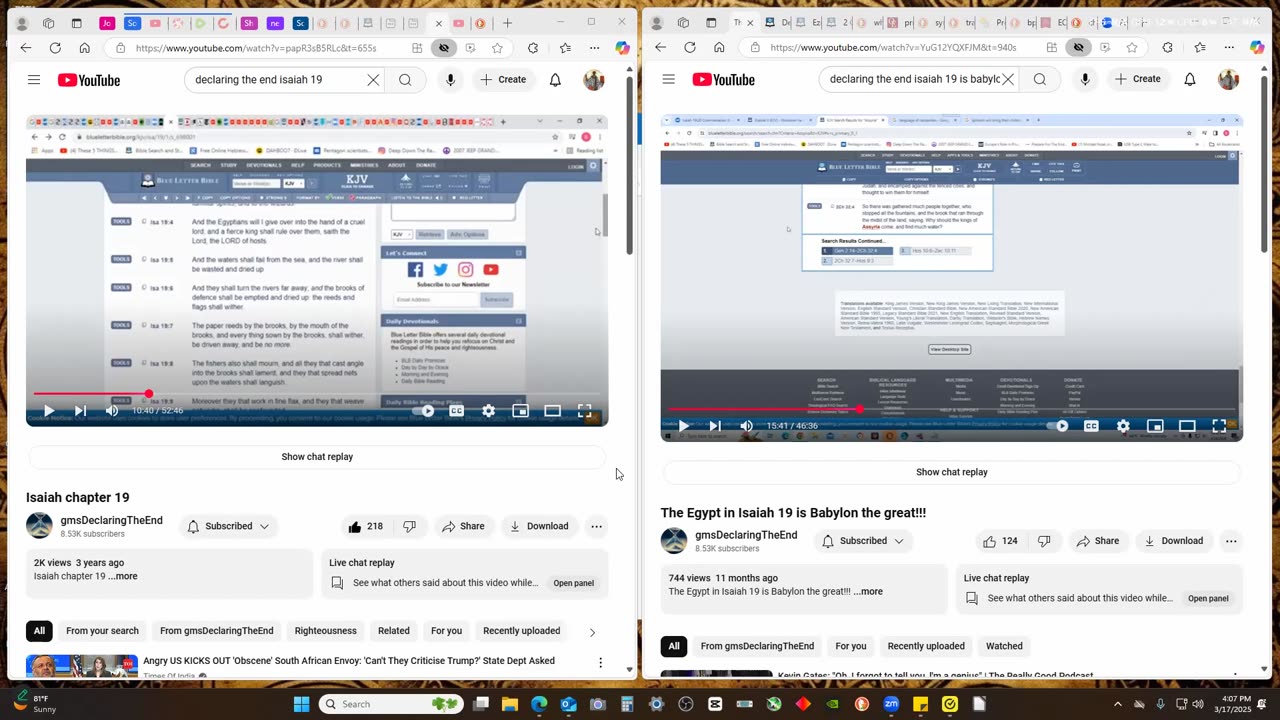Open YouTube guide menu in right window
This screenshot has height=720, width=1280.
(x=669, y=79)
